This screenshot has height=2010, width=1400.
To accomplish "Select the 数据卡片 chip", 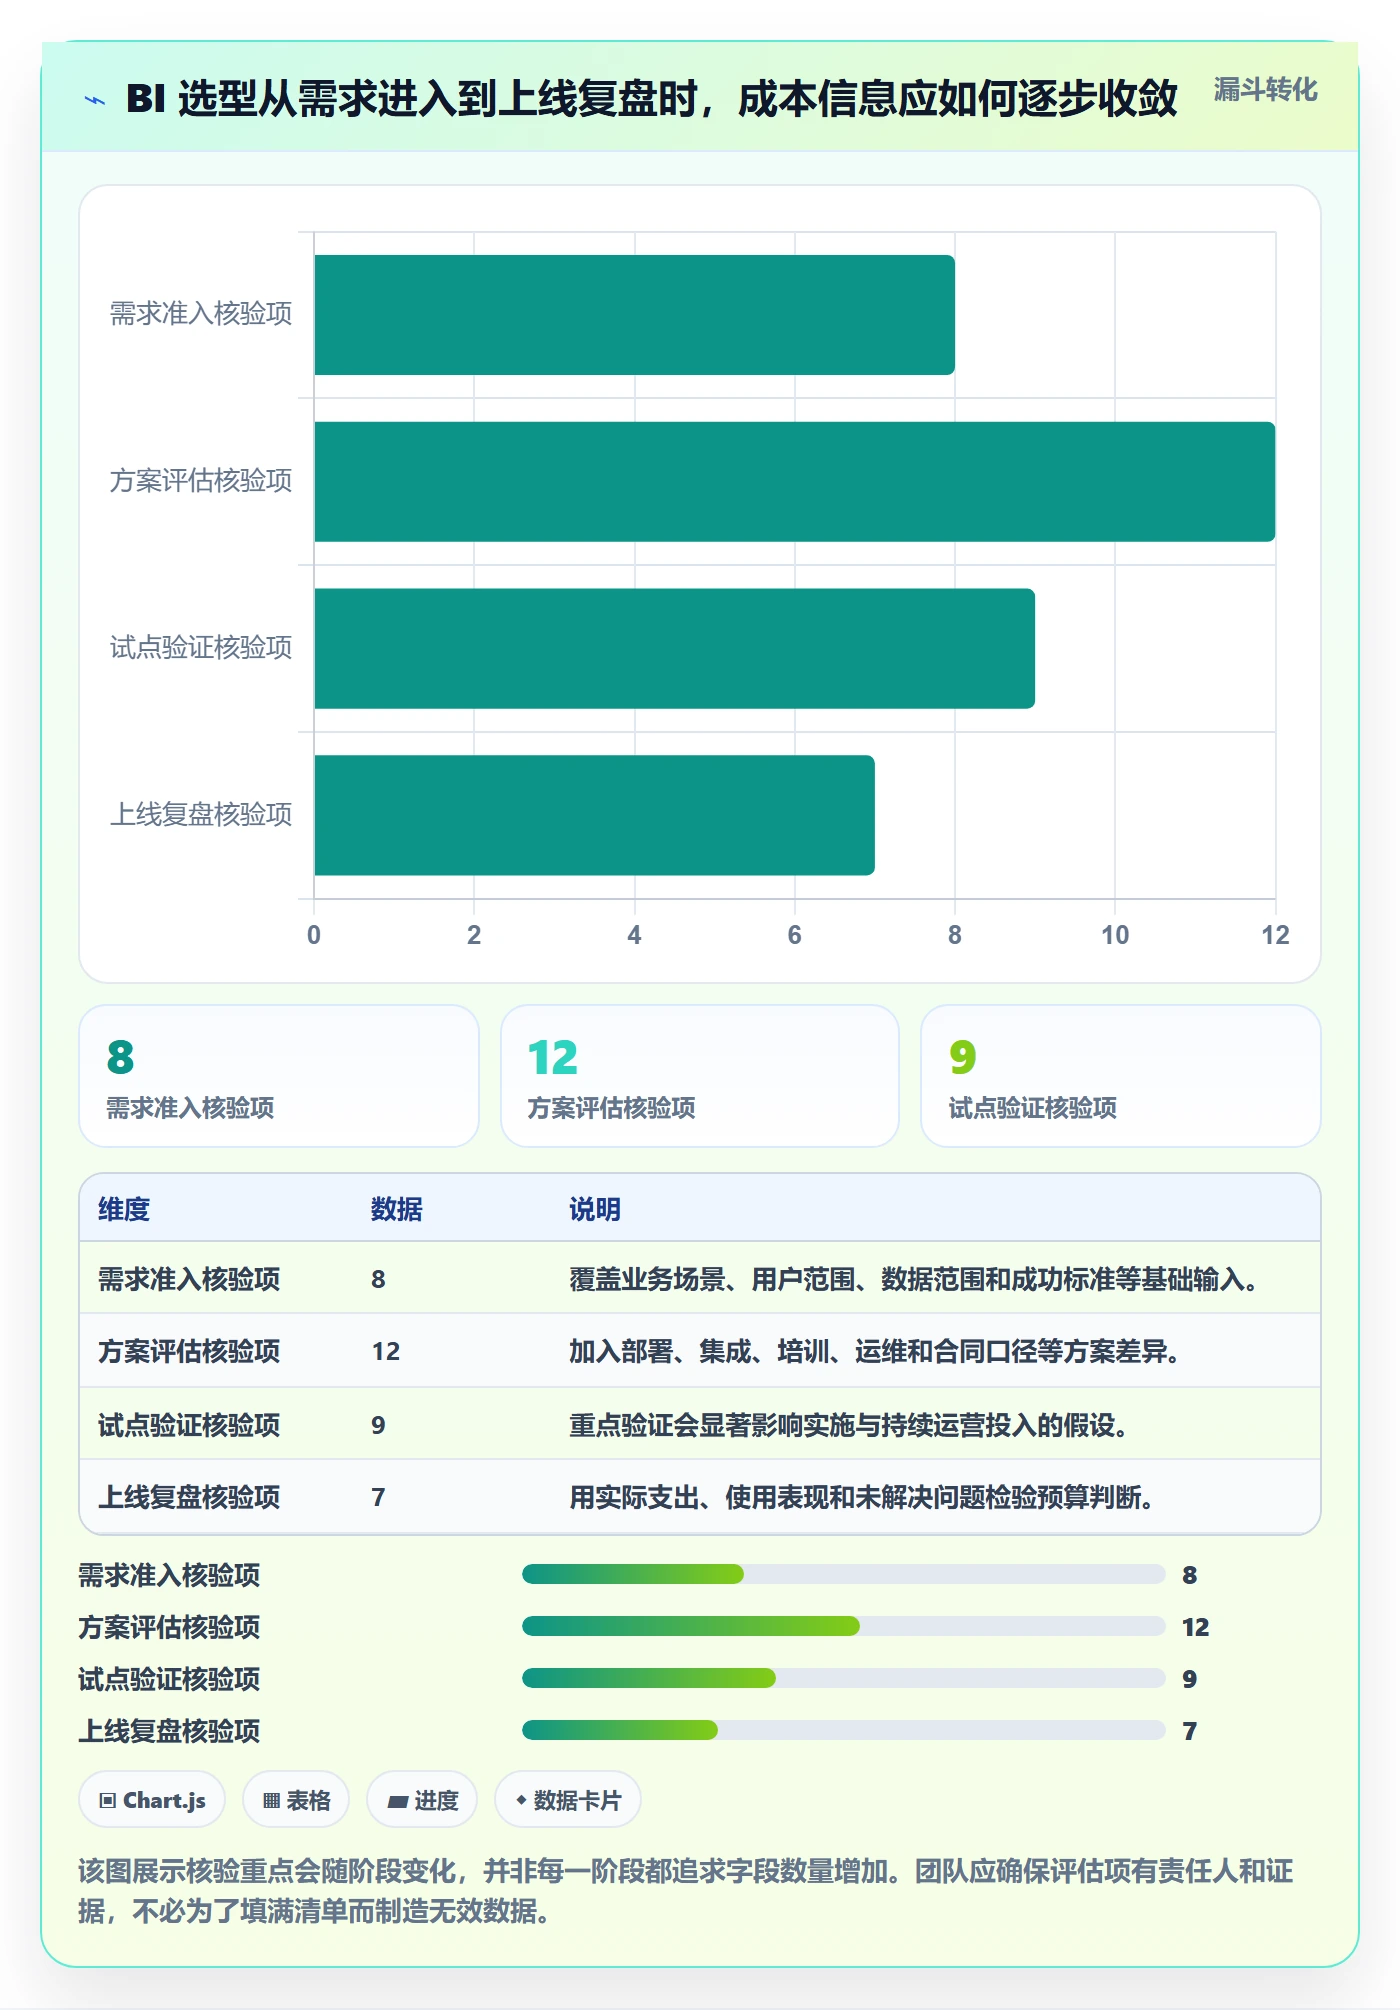I will 568,1800.
